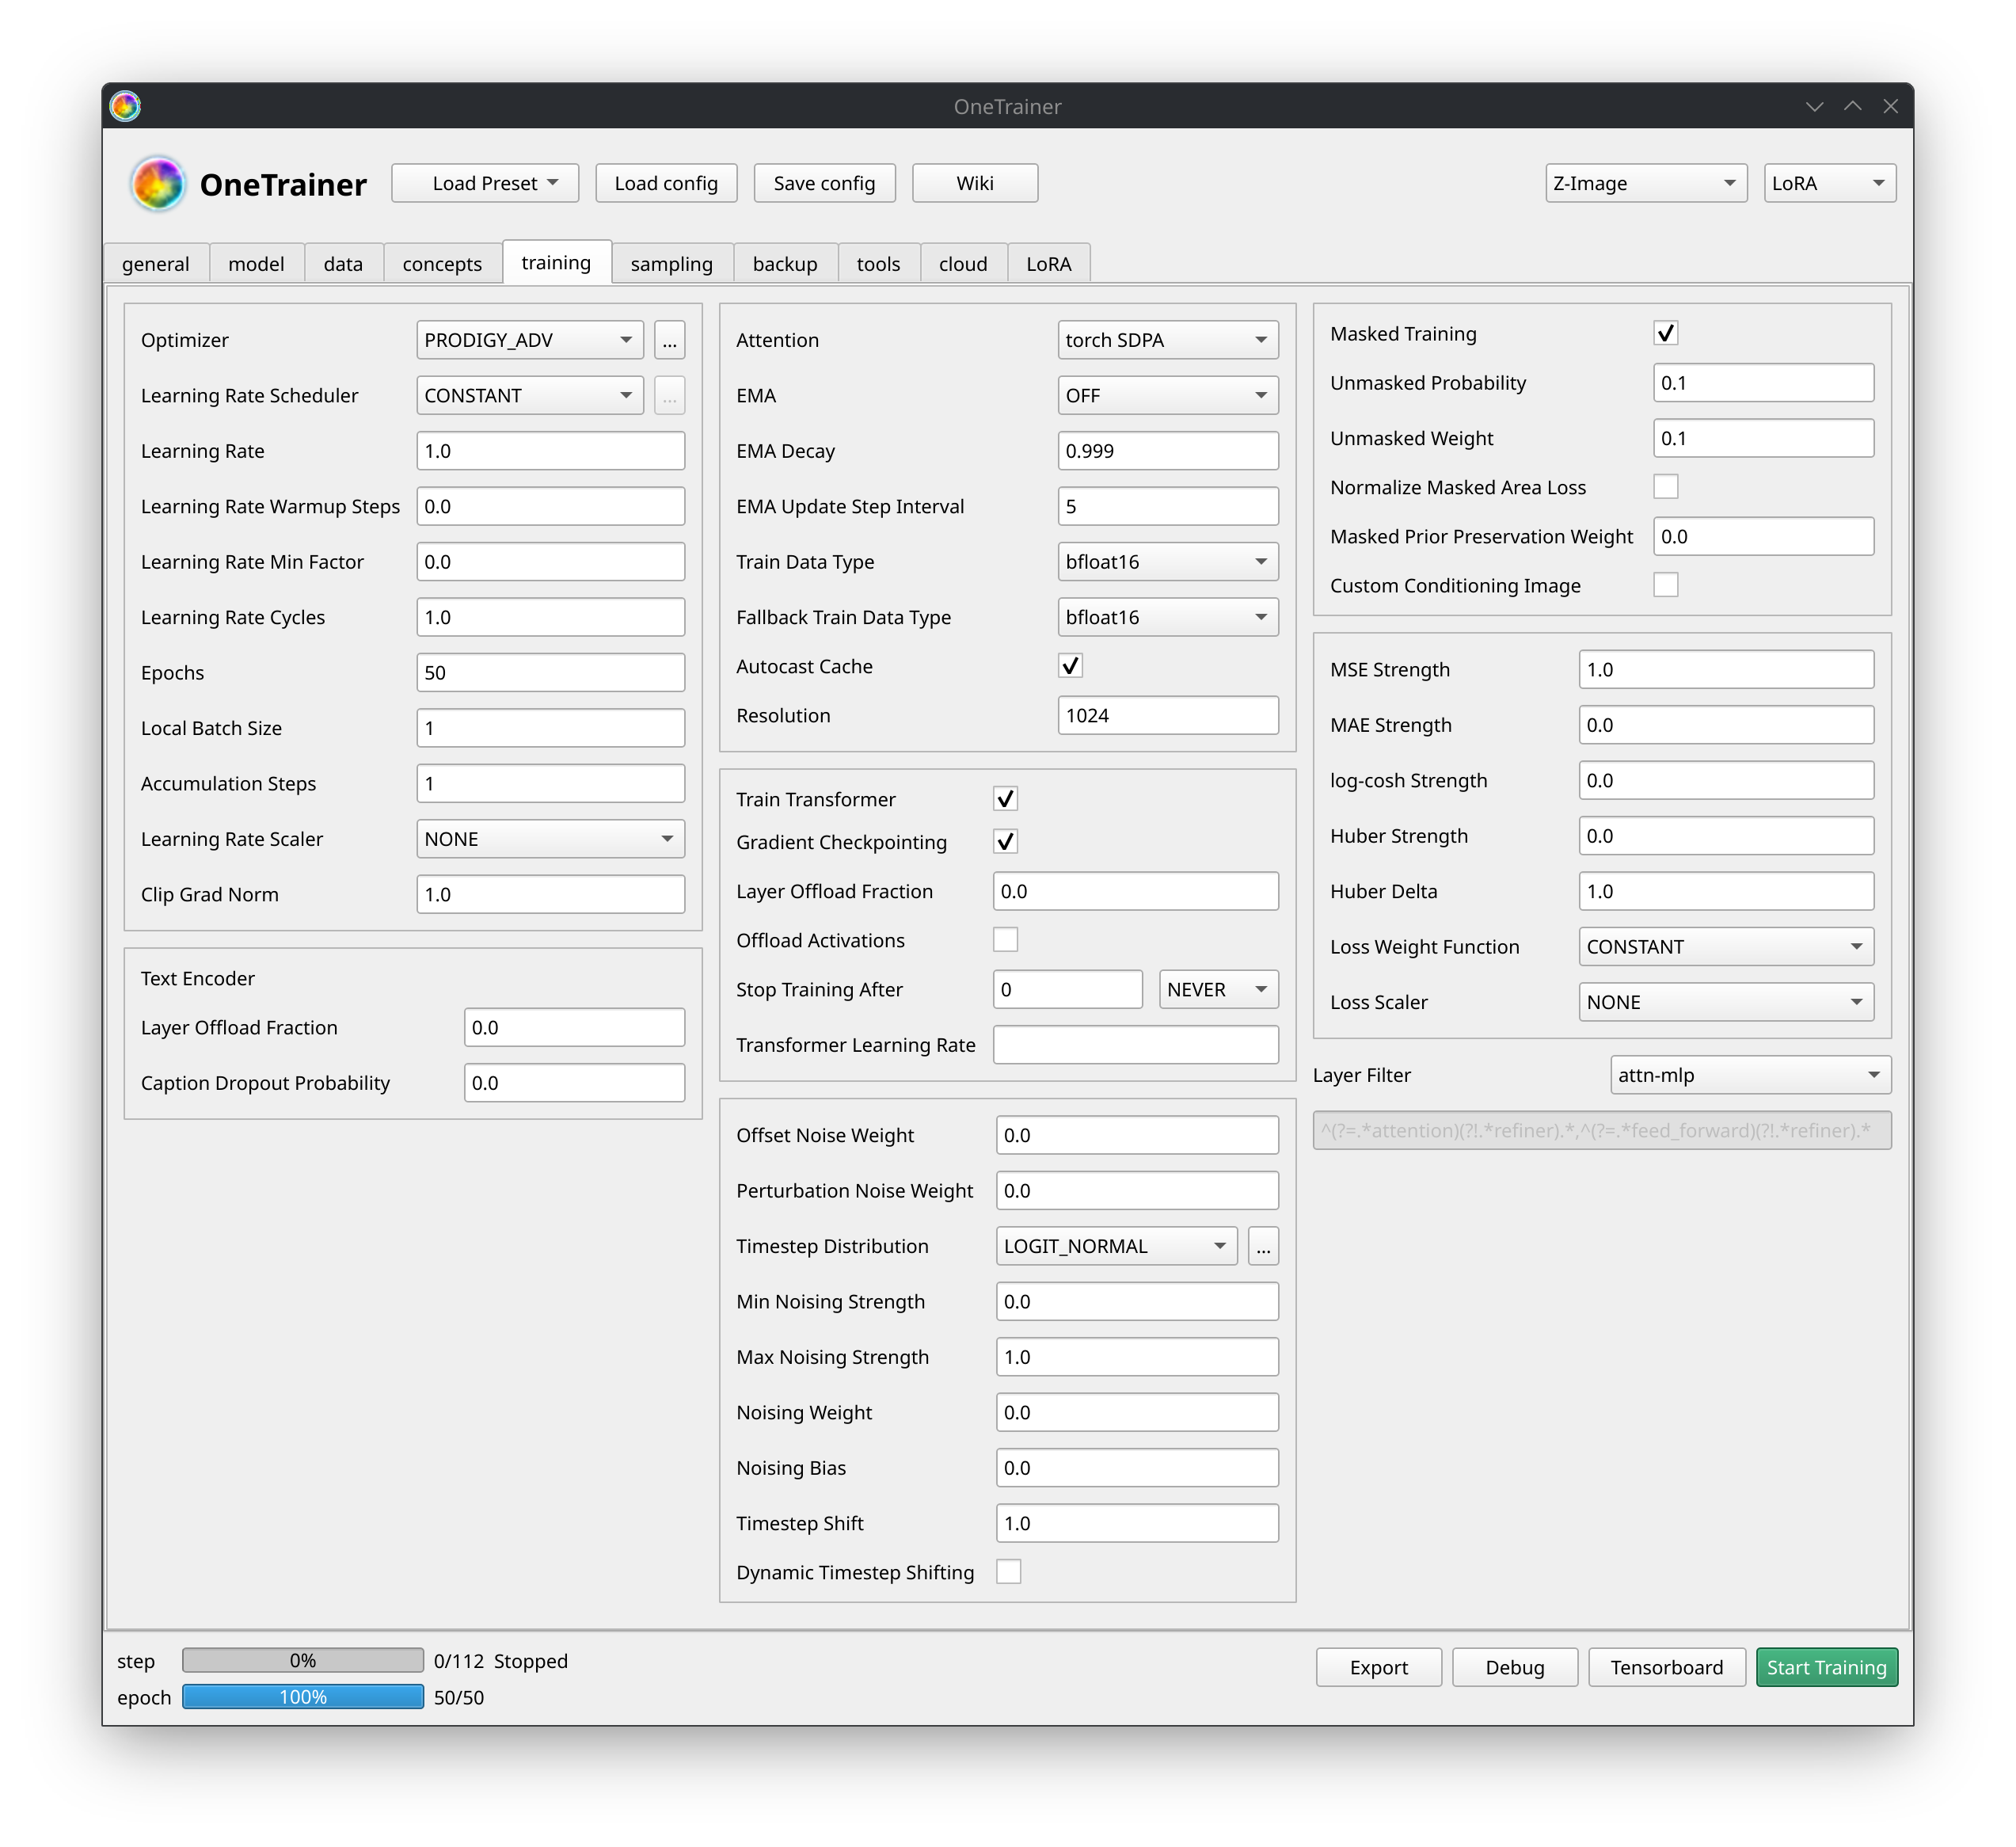The width and height of the screenshot is (2016, 1847).
Task: Switch to the model tab
Action: click(256, 264)
